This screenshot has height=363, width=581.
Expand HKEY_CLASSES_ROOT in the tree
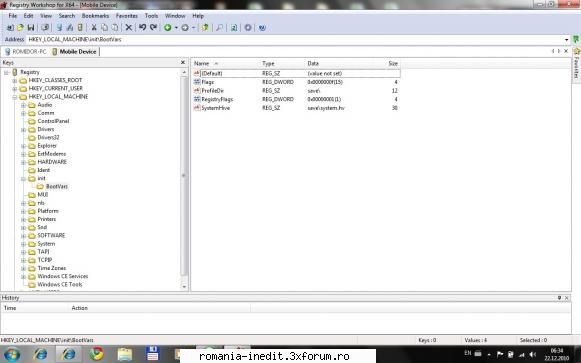click(15, 80)
